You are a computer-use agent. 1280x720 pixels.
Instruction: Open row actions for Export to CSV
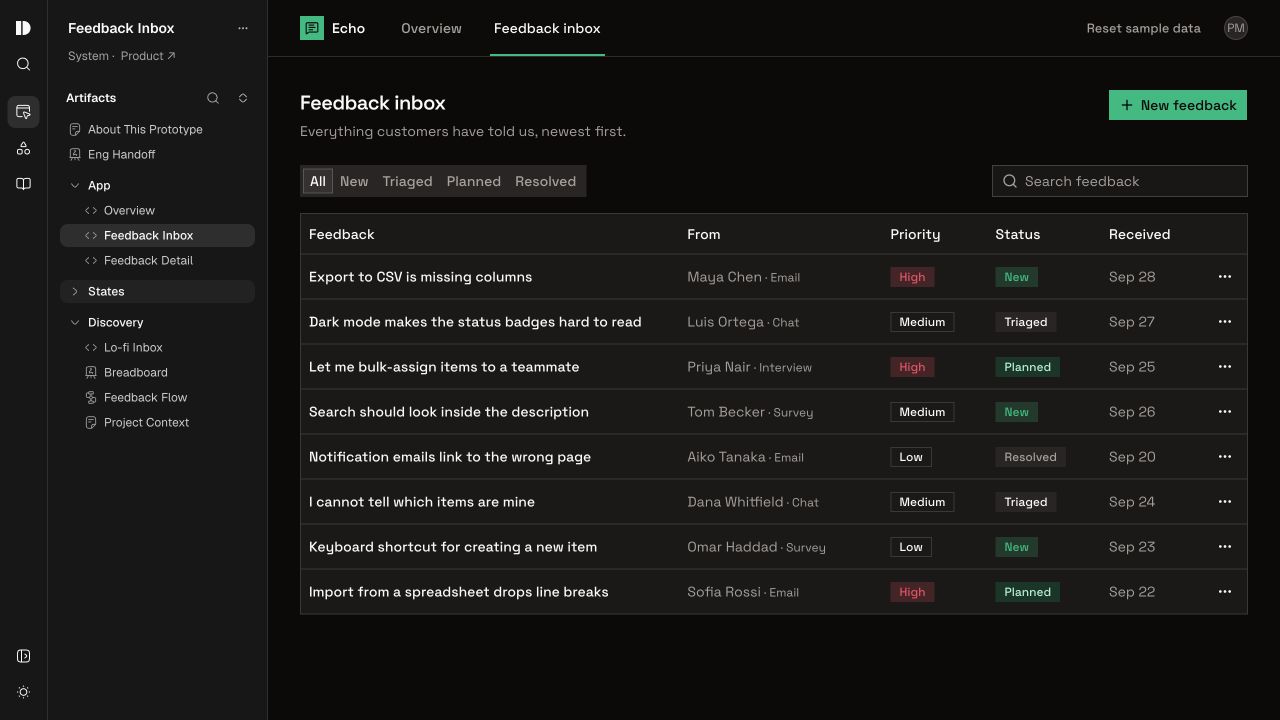[x=1225, y=277]
